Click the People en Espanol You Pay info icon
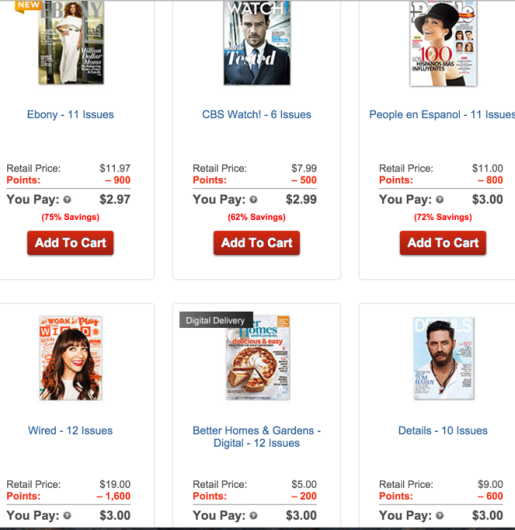This screenshot has height=530, width=515. point(440,200)
